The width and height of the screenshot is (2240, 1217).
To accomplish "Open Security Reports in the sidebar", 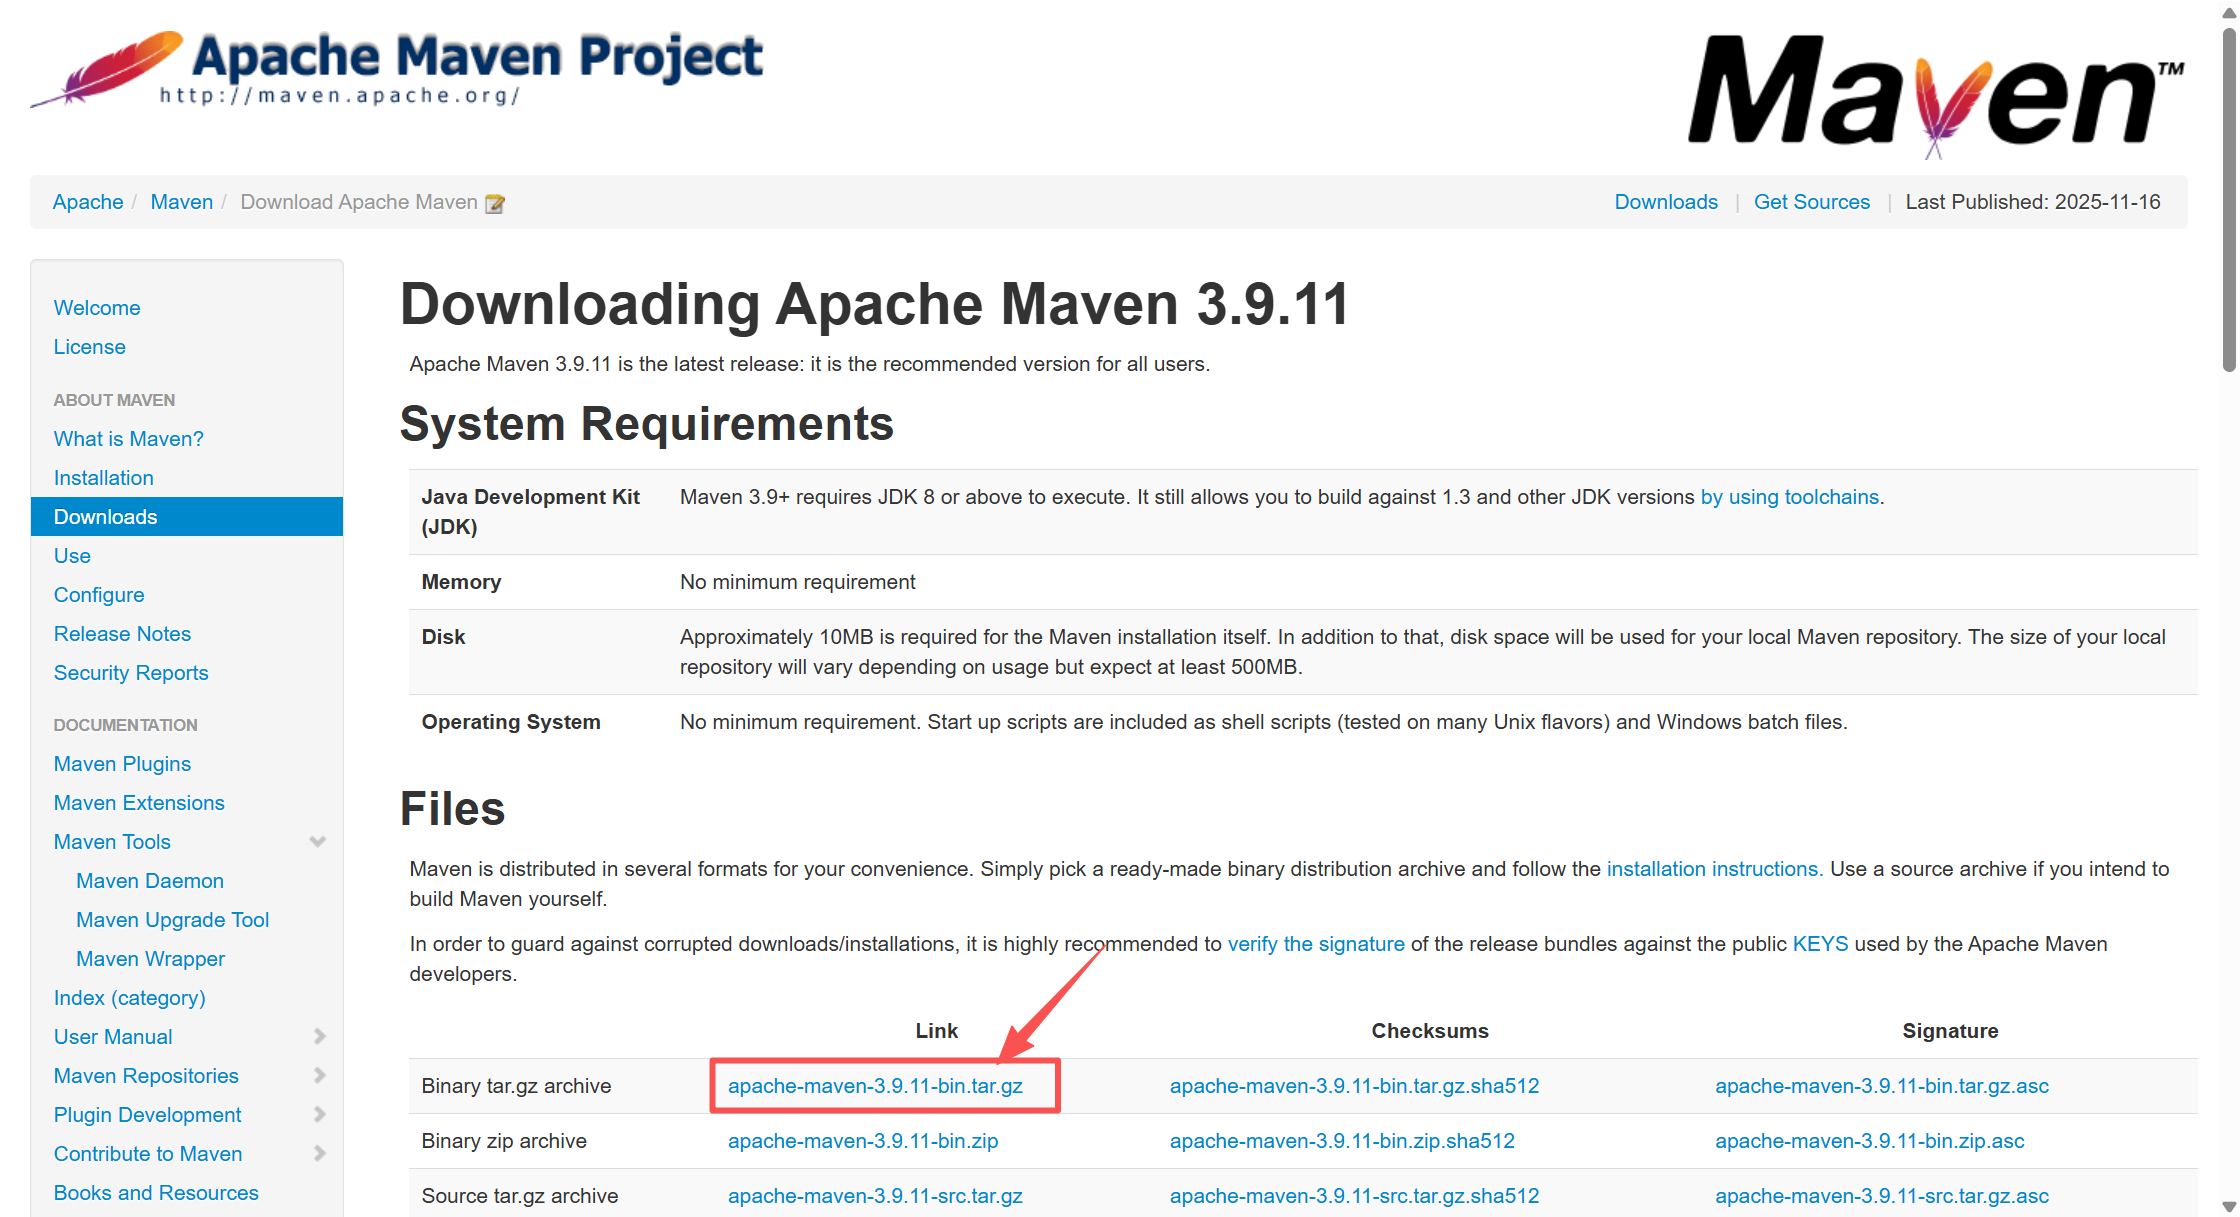I will coord(131,673).
